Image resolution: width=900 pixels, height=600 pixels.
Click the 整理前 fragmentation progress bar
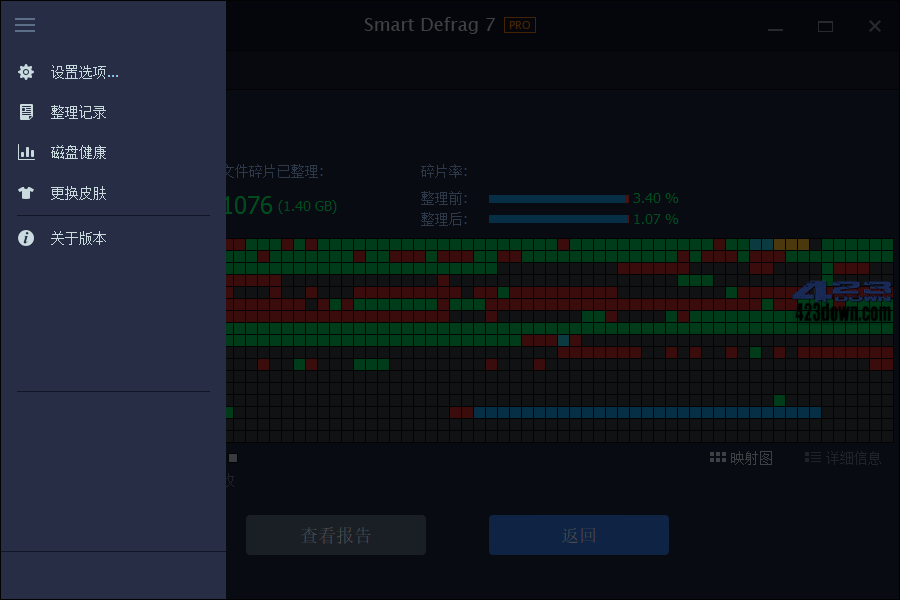(557, 198)
